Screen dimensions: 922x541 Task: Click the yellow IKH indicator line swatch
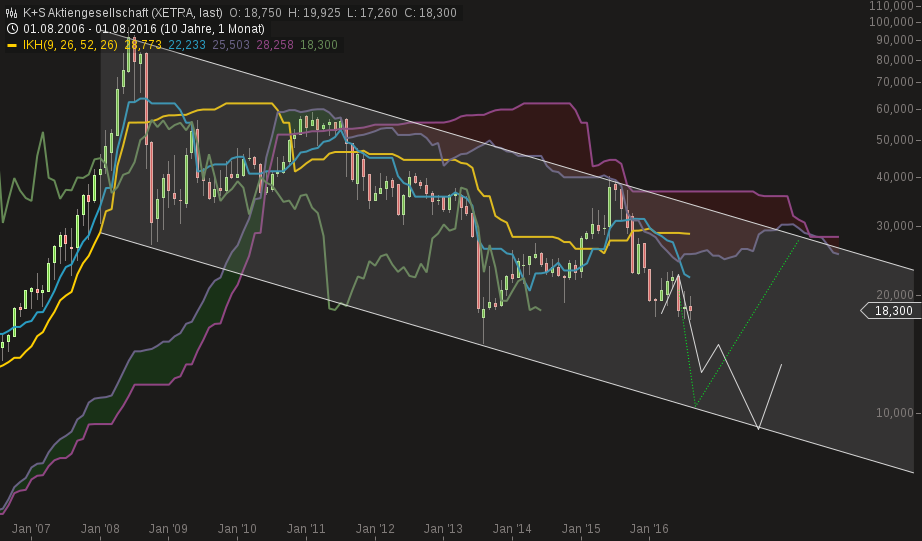(x=12, y=45)
